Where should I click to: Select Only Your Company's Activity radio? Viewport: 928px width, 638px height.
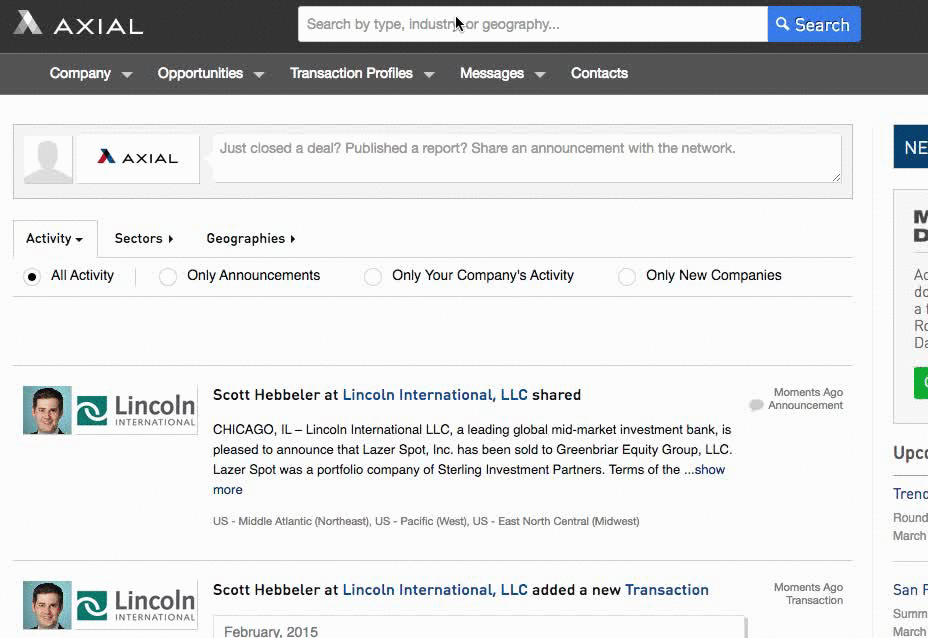(x=373, y=276)
